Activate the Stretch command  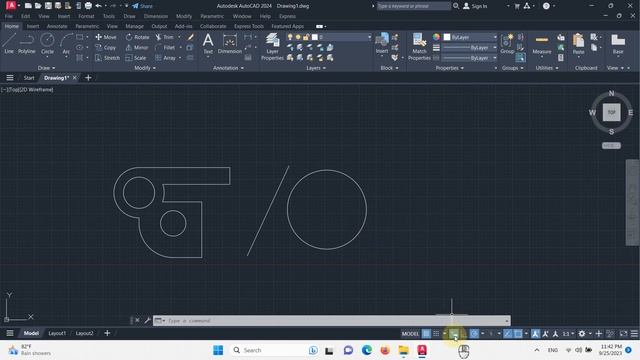pos(107,58)
